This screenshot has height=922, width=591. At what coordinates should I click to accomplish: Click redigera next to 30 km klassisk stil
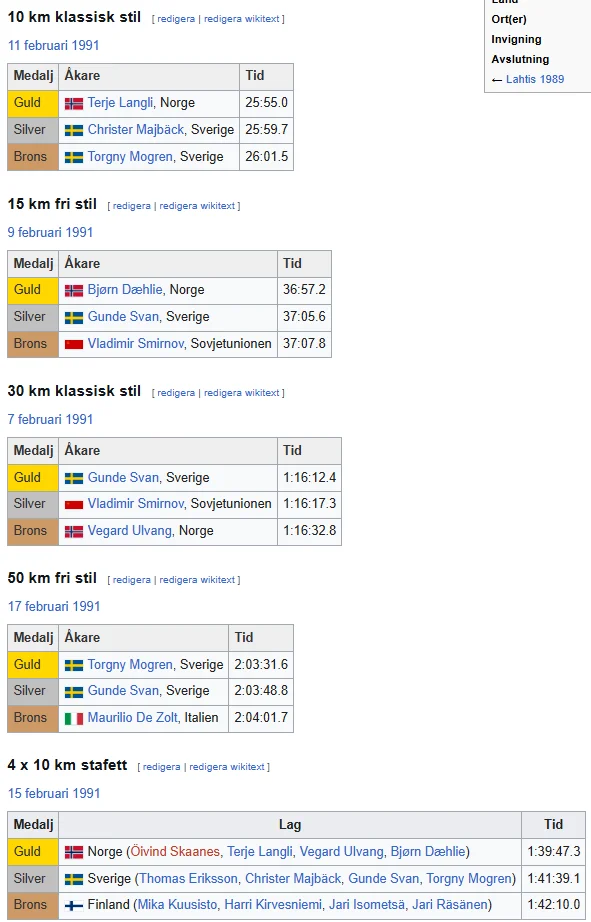(x=176, y=393)
